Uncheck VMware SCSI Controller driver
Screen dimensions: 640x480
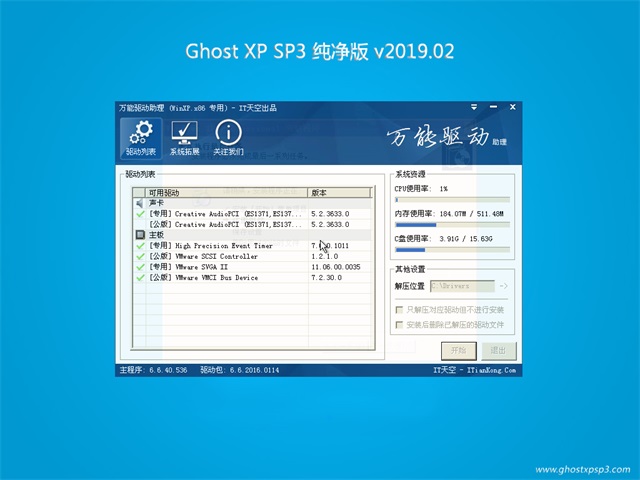point(140,256)
